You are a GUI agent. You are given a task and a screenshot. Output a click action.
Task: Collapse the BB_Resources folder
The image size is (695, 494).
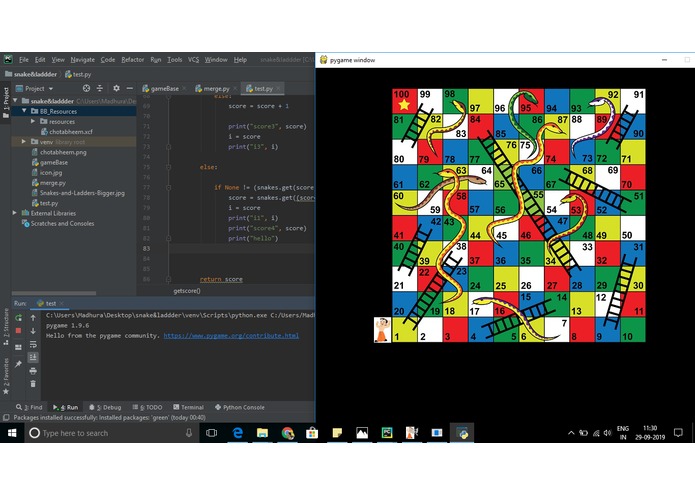(24, 111)
